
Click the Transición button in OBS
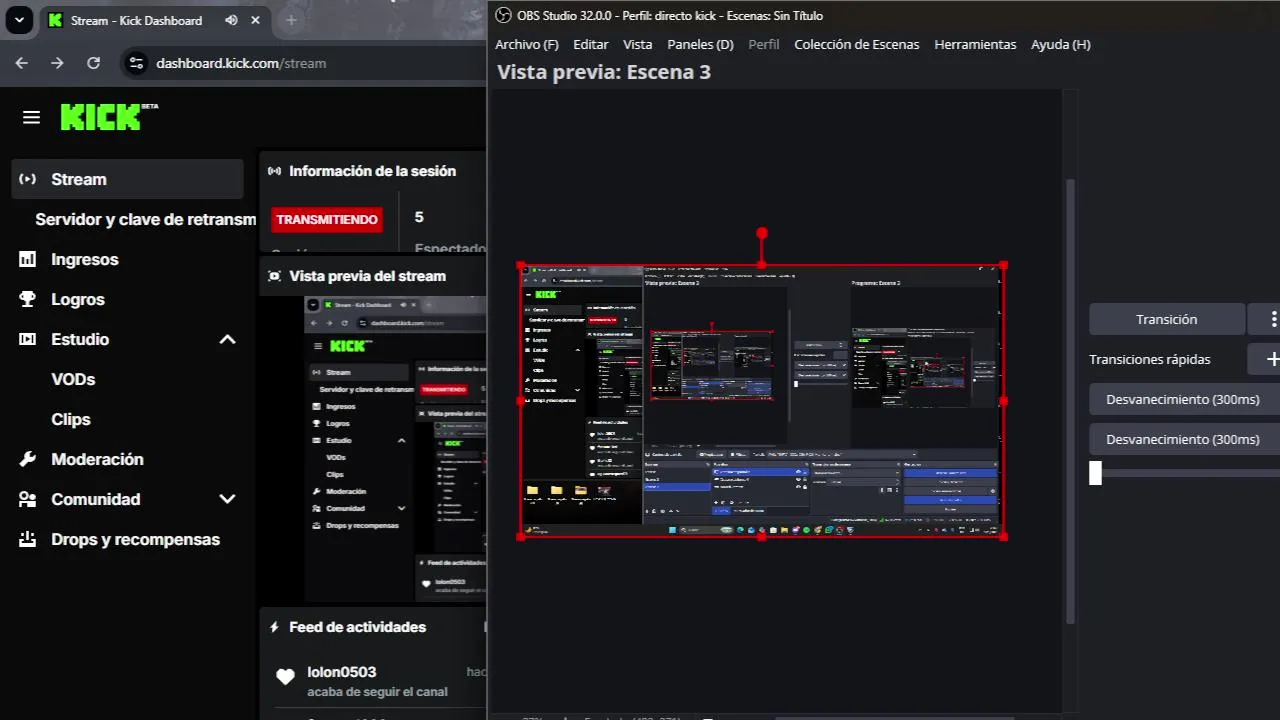click(1167, 319)
